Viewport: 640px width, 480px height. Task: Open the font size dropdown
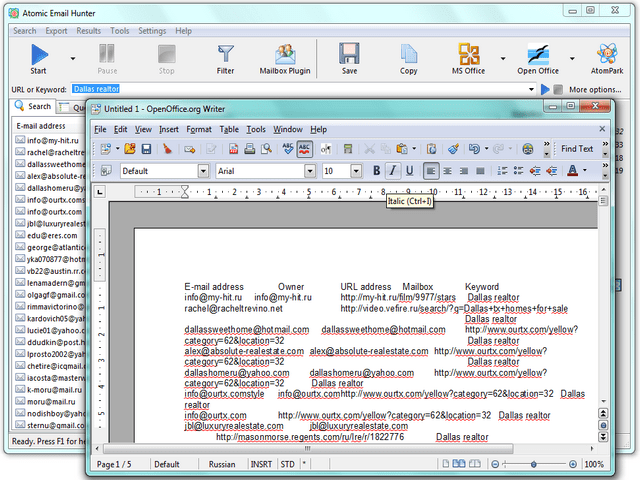[356, 171]
